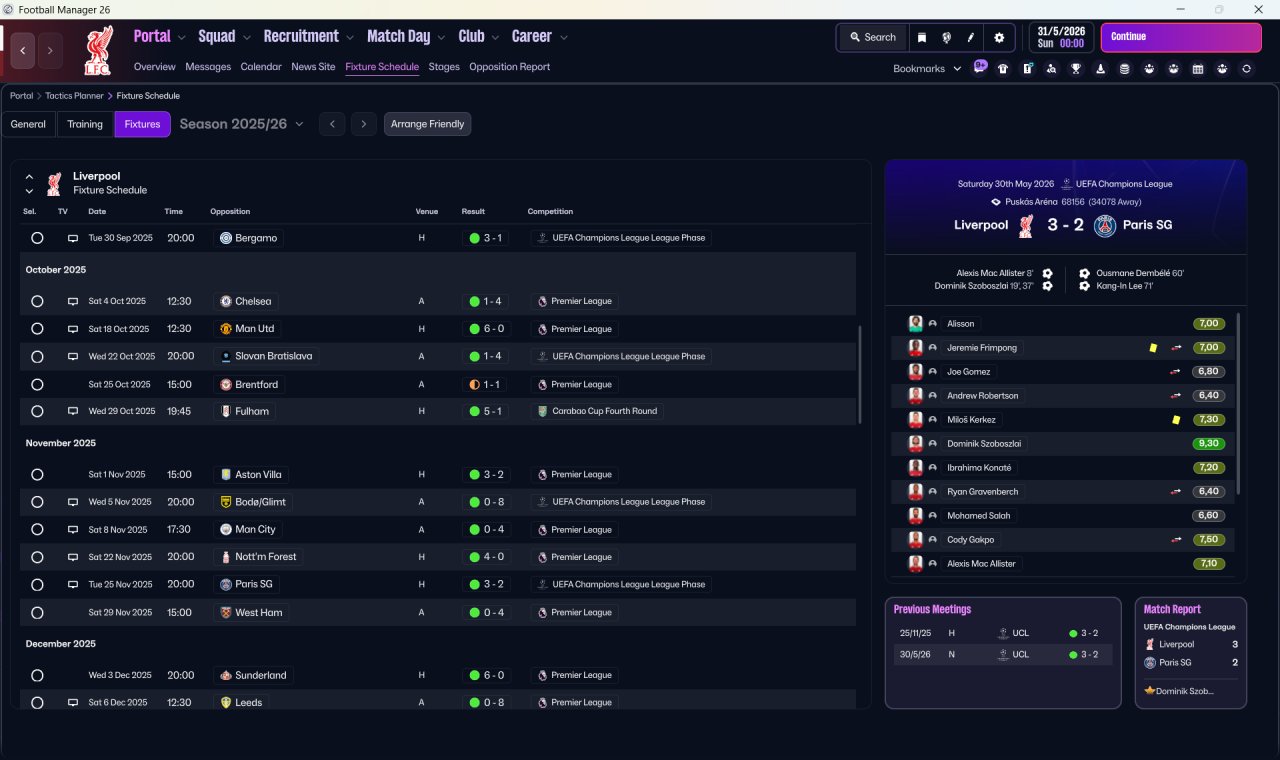Viewport: 1280px width, 760px height.
Task: Click the shirt squad shortcut icon
Action: [x=1003, y=69]
